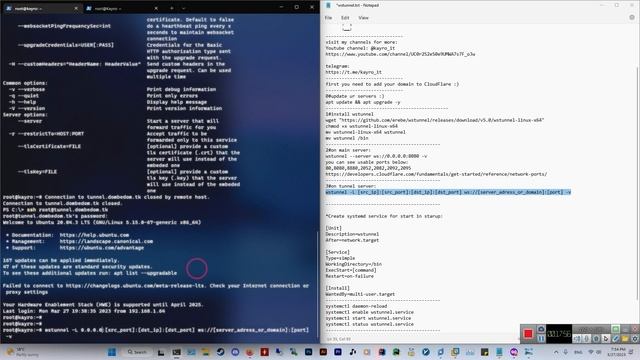Viewport: 640px width, 360px height.
Task: Click help.ubuntu.com documentation URL in terminal
Action: (x=94, y=235)
